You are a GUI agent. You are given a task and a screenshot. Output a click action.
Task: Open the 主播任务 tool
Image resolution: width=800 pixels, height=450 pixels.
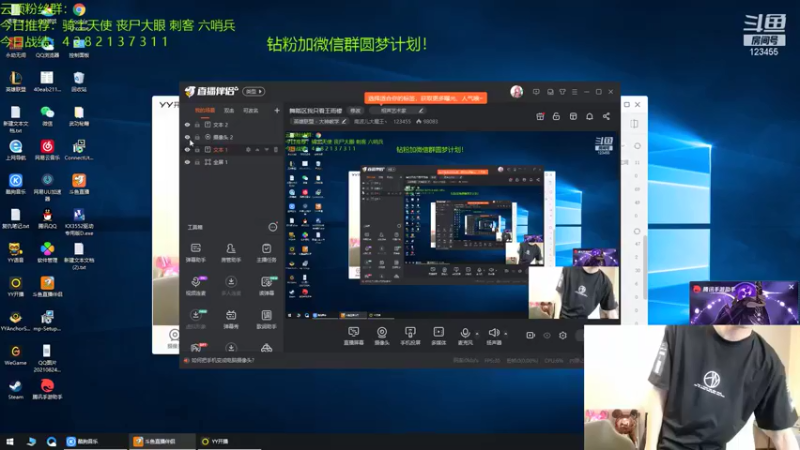[266, 253]
